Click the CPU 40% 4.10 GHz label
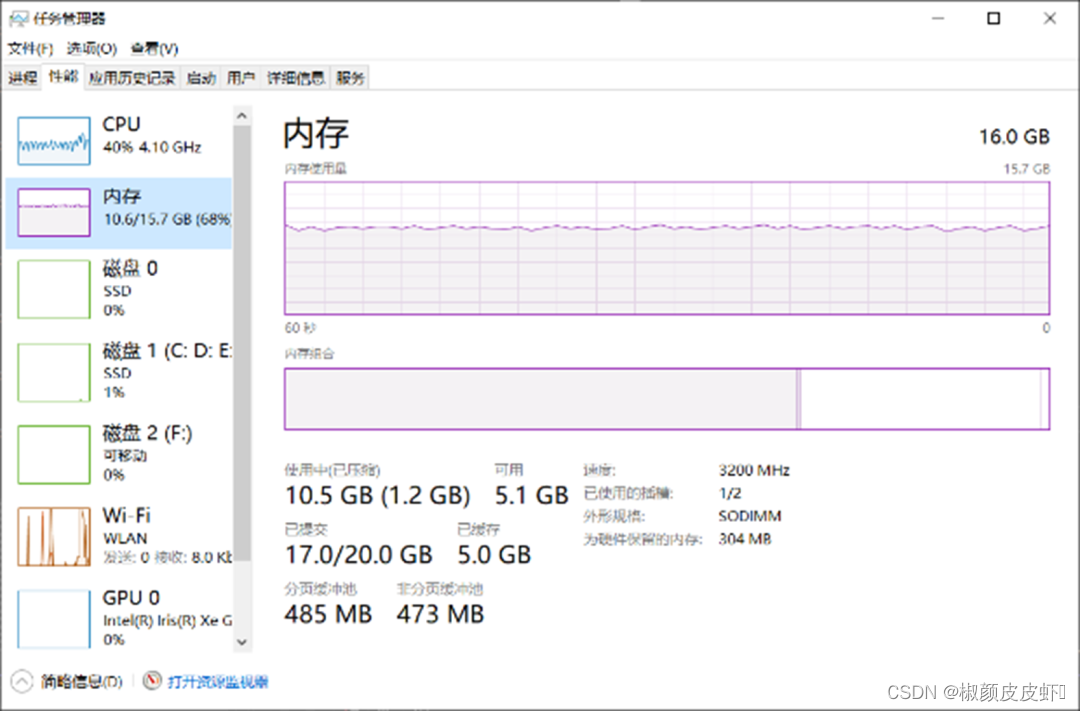The height and width of the screenshot is (711, 1080). pyautogui.click(x=152, y=135)
